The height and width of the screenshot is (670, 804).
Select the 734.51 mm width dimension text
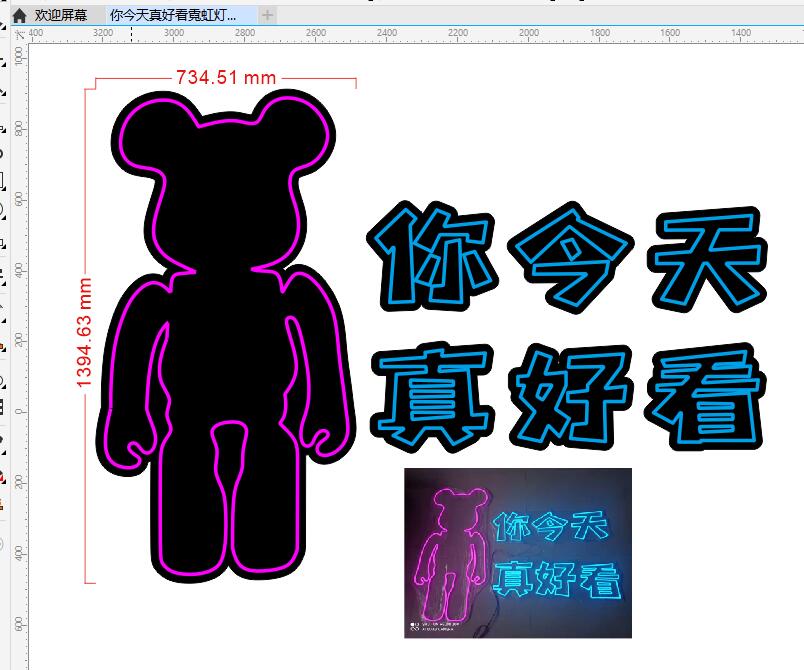pos(226,78)
